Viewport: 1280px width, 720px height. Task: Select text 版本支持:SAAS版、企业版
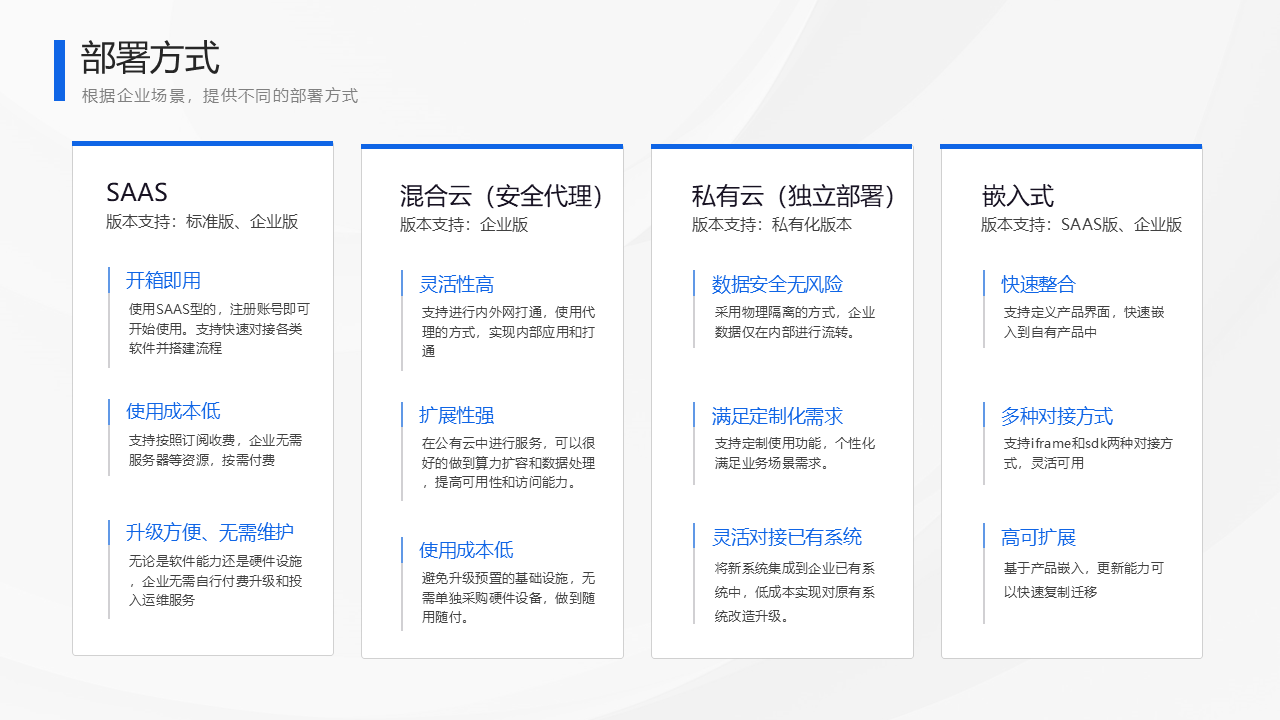pos(1082,225)
